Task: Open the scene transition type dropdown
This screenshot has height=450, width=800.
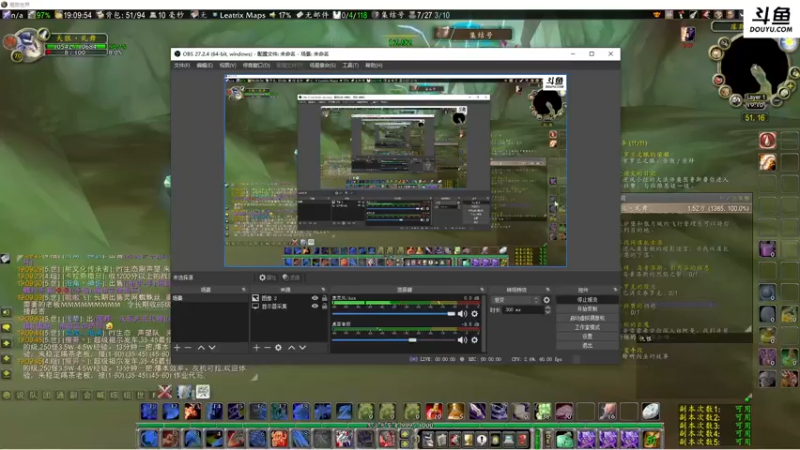Action: click(515, 300)
